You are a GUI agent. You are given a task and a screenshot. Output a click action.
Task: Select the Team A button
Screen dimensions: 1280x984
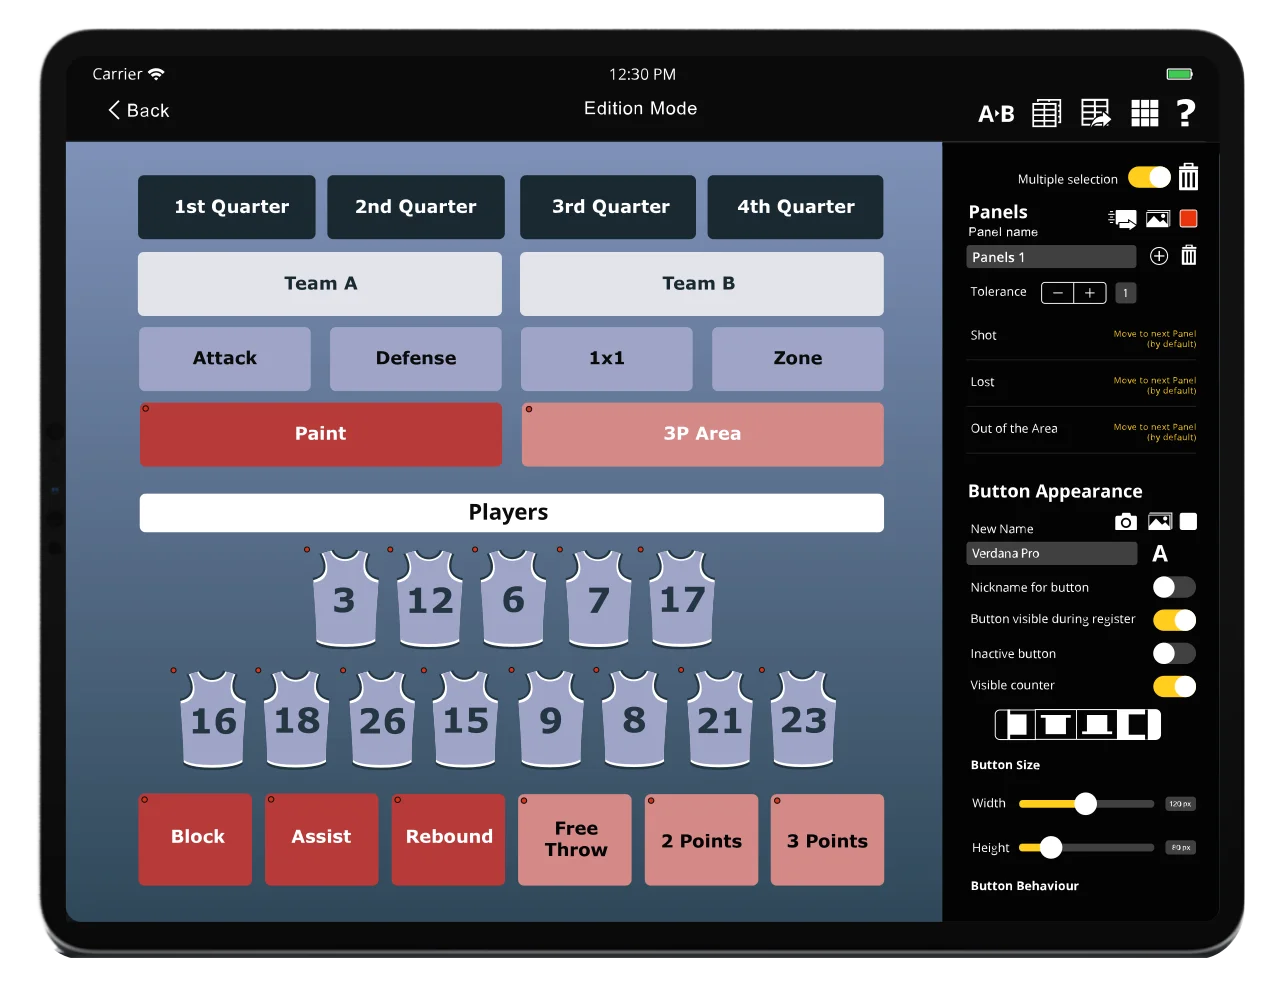(320, 284)
